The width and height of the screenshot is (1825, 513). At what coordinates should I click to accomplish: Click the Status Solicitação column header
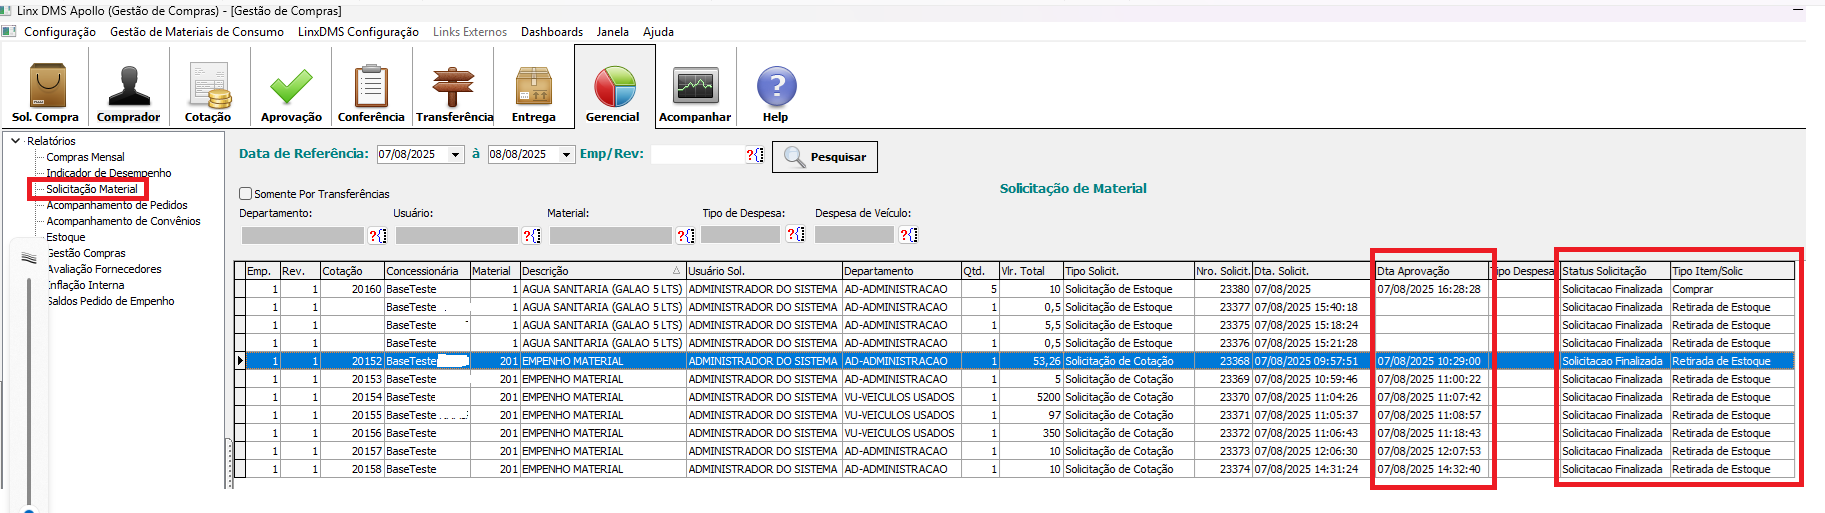pos(1615,271)
